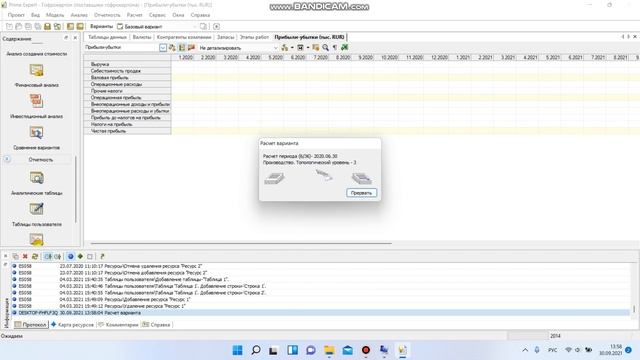The height and width of the screenshot is (360, 640).
Task: Toggle the square filter in protocol toolbar
Action: [90, 256]
